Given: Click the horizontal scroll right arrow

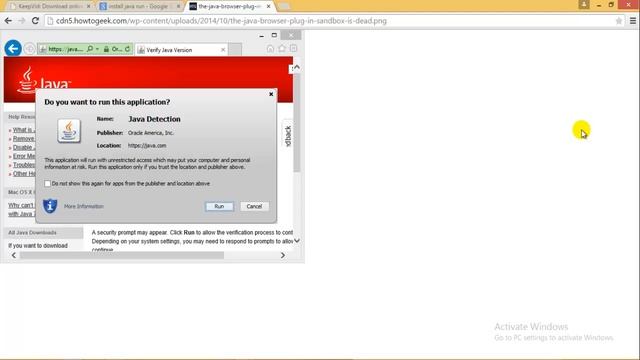Looking at the screenshot, I should [283, 255].
